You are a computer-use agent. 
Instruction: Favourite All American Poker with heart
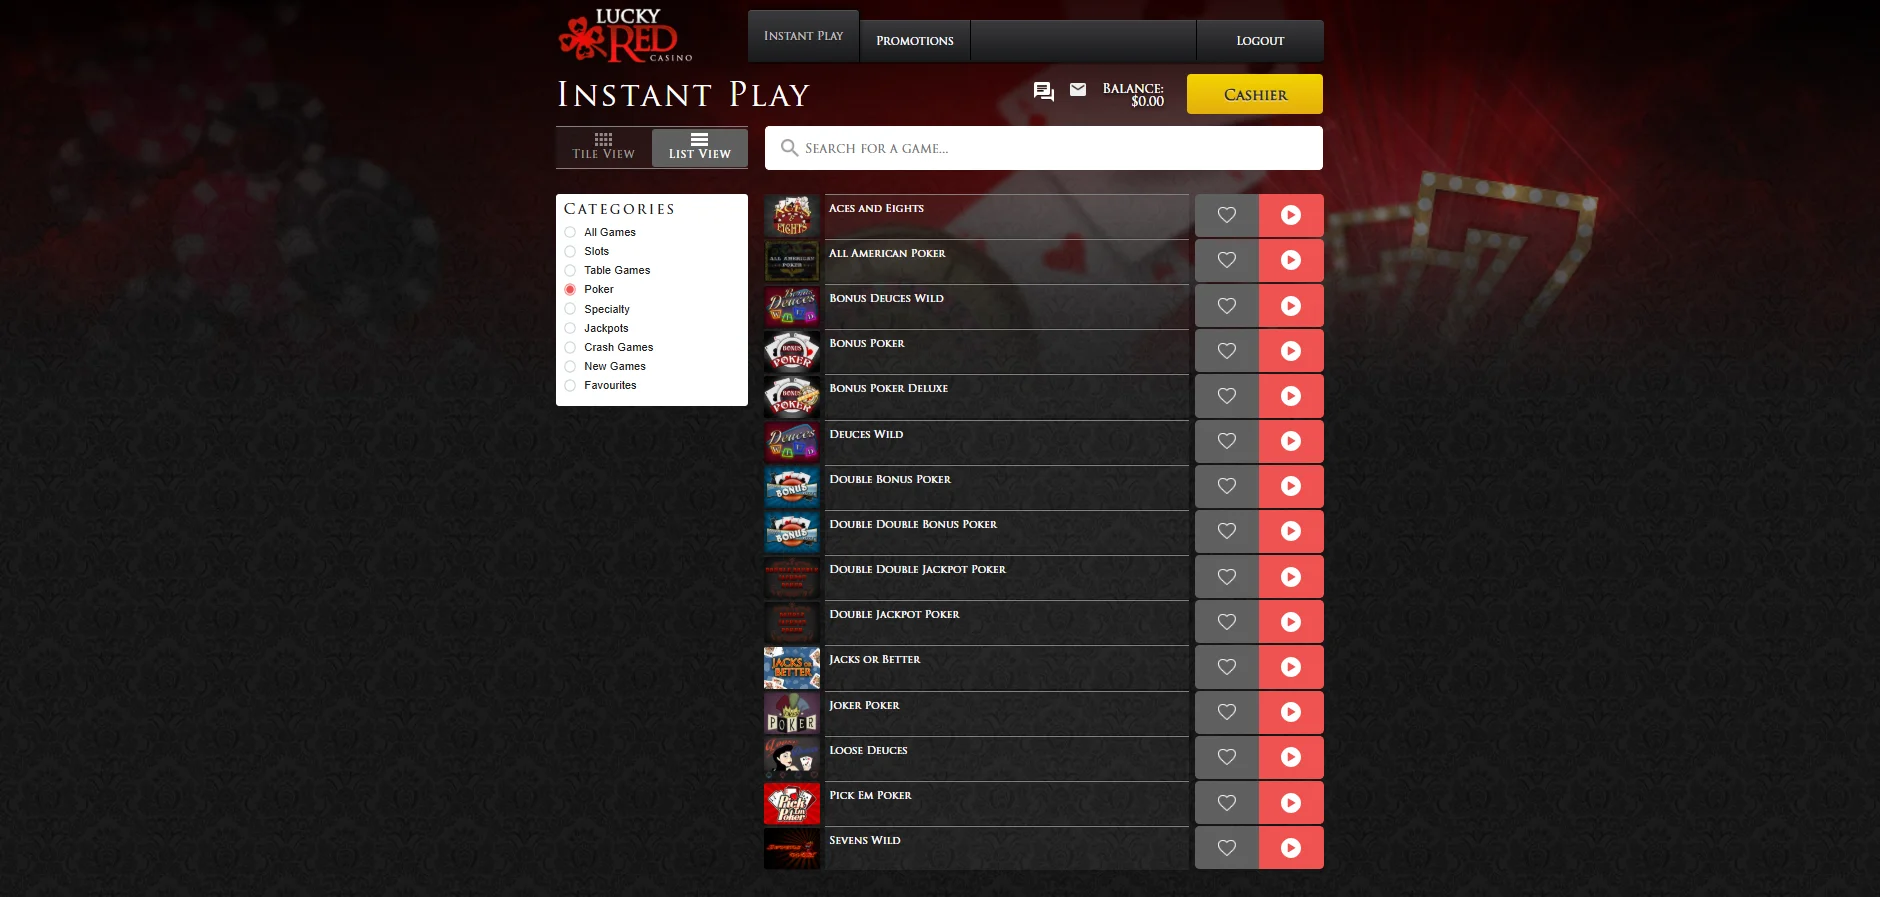(1227, 260)
